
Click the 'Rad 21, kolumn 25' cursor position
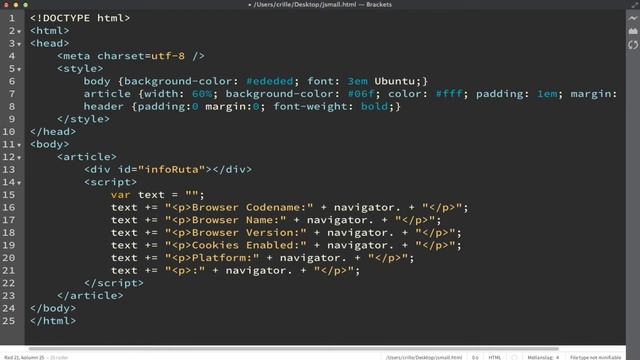24,357
